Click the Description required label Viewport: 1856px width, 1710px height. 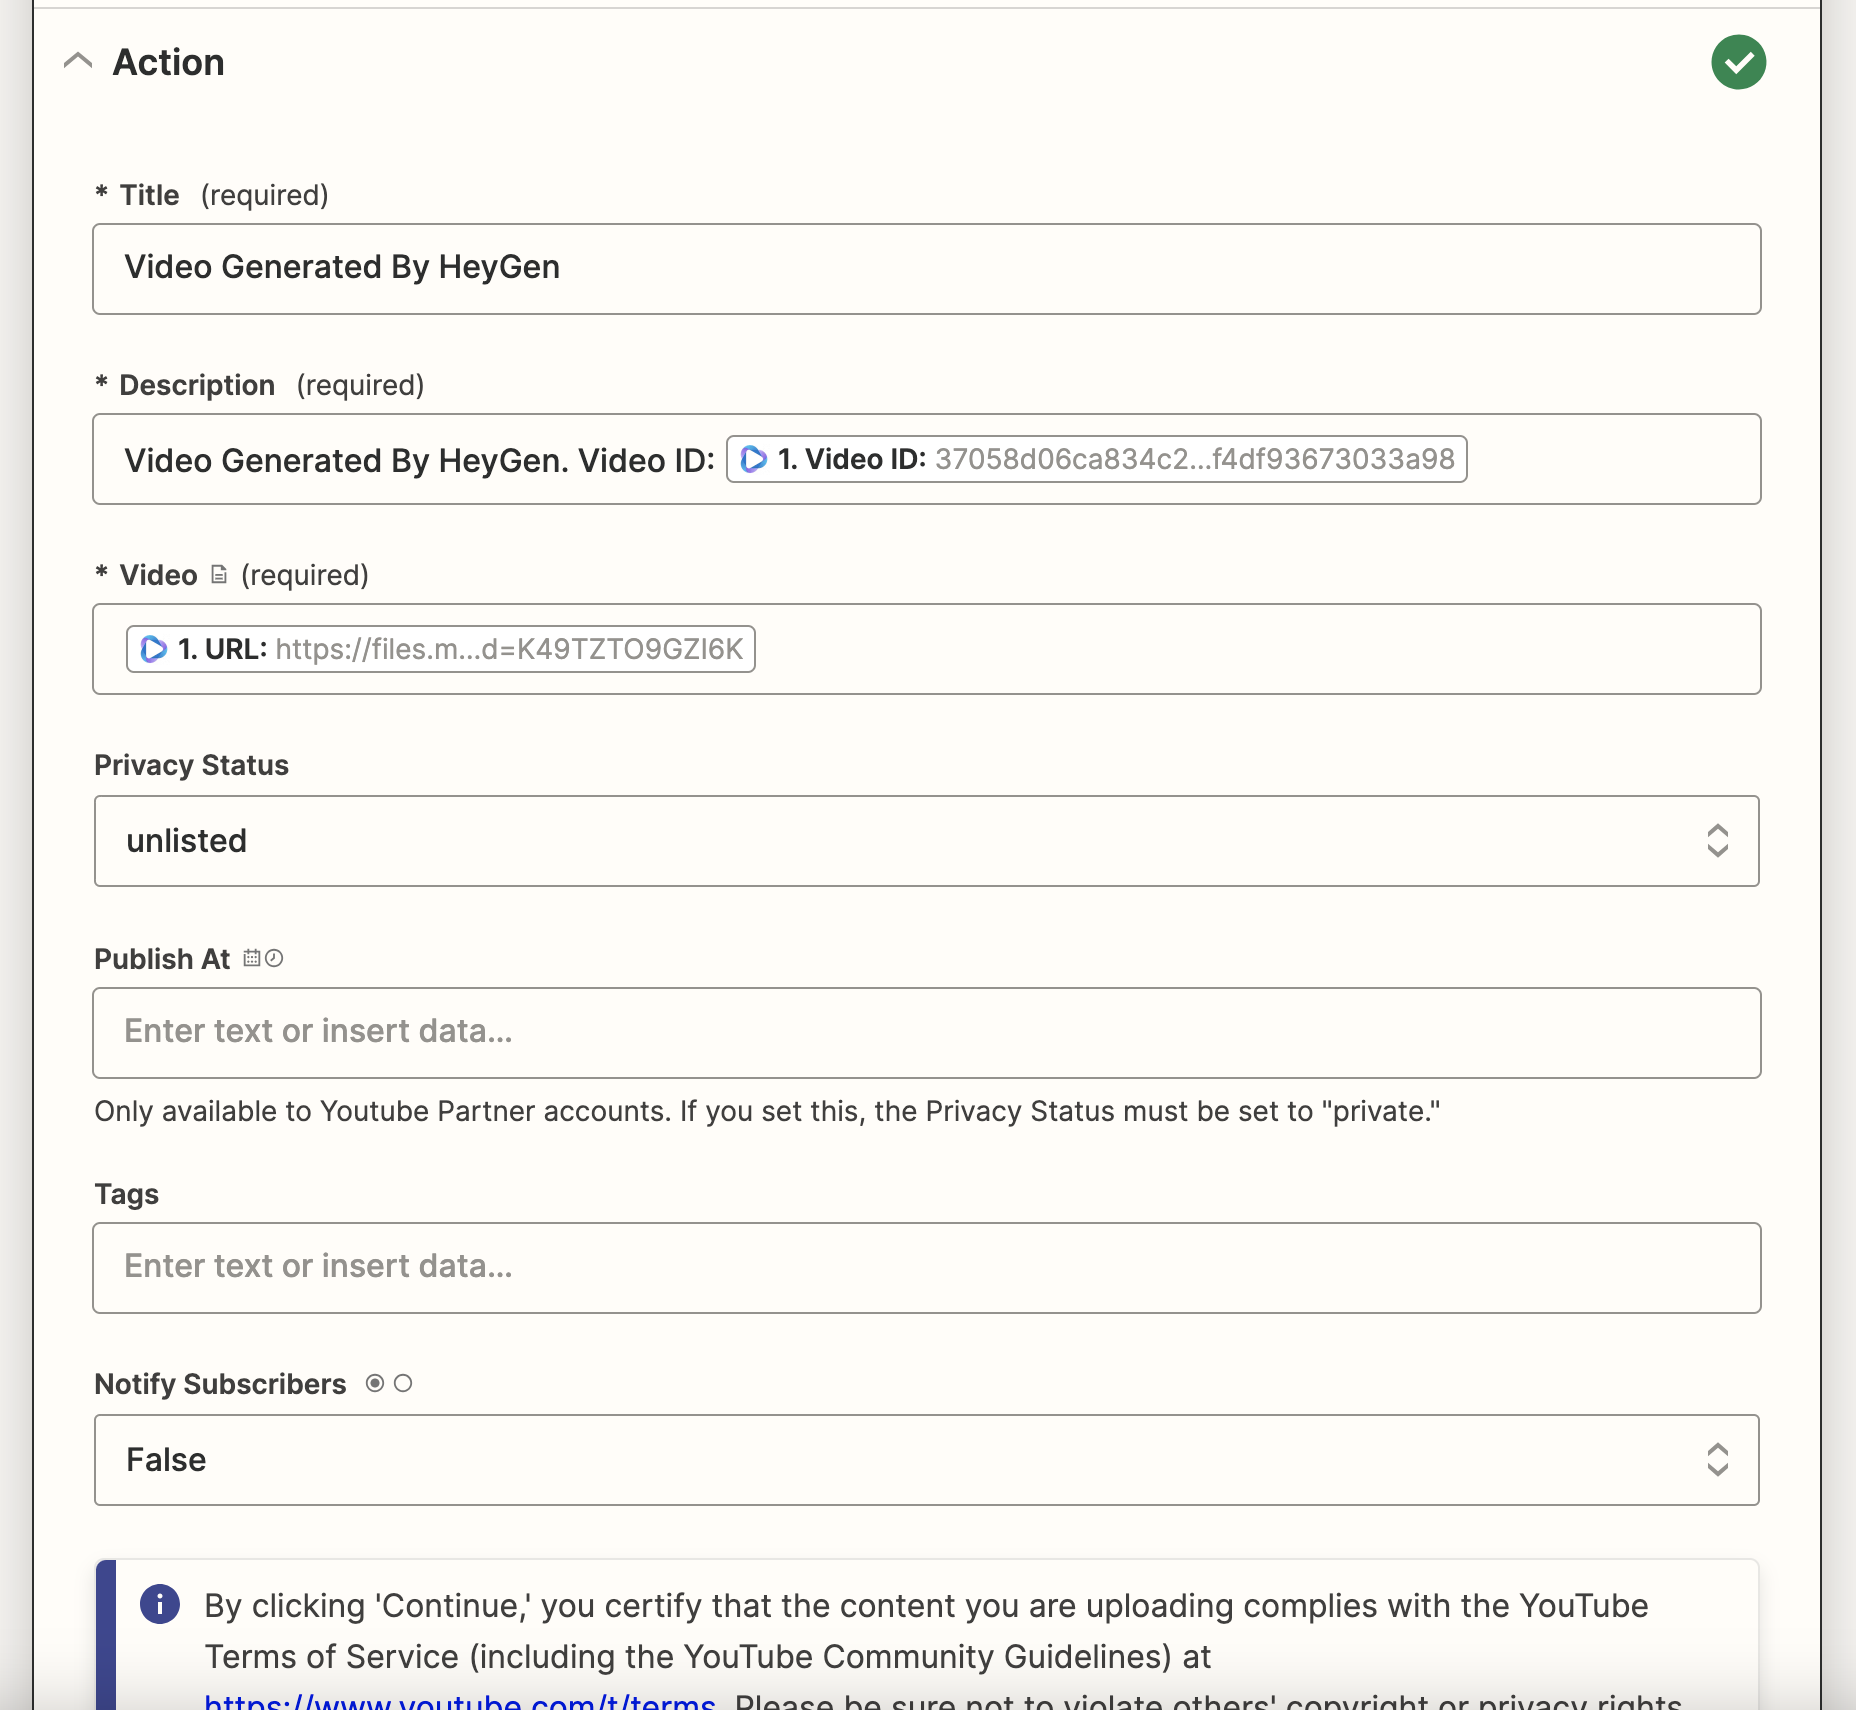click(260, 385)
